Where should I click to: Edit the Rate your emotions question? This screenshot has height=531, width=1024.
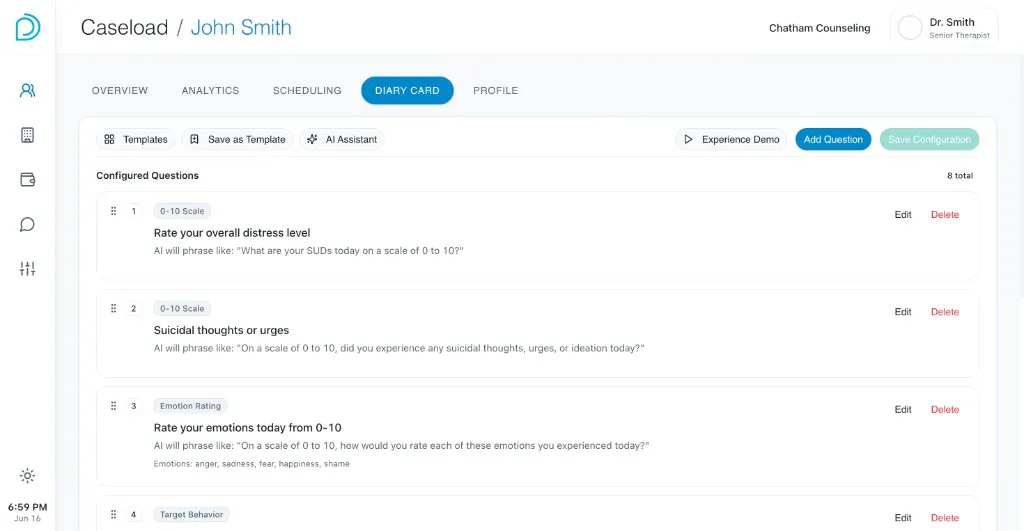click(x=903, y=410)
